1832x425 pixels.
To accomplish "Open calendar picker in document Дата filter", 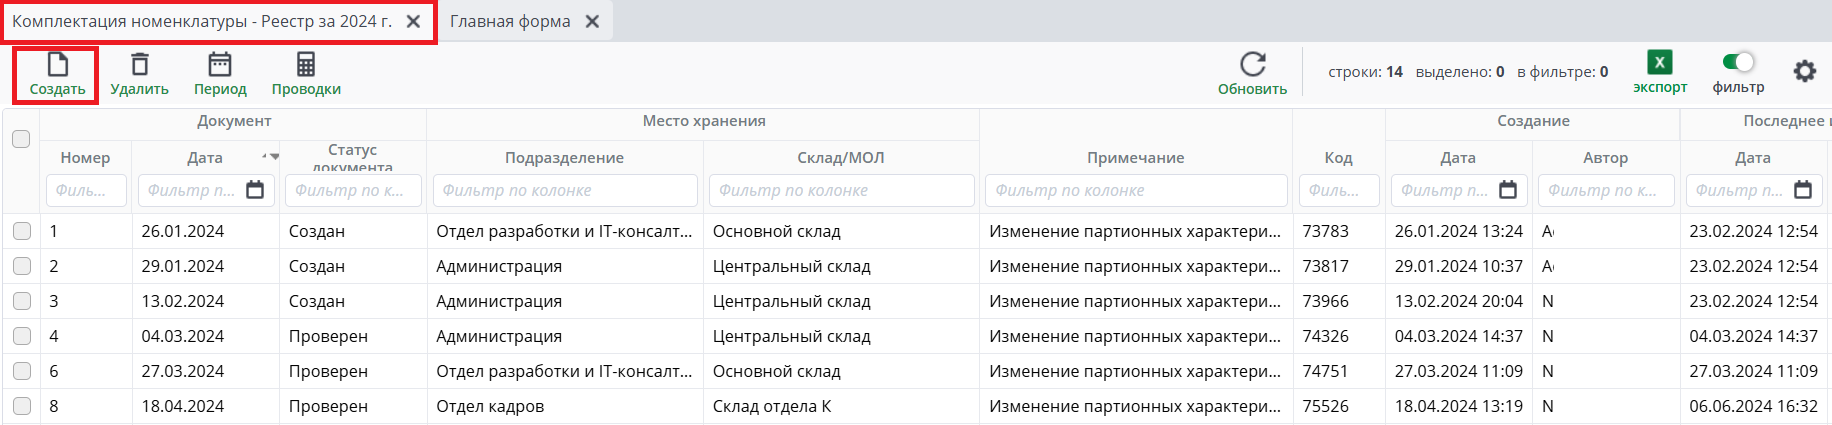I will click(x=255, y=190).
